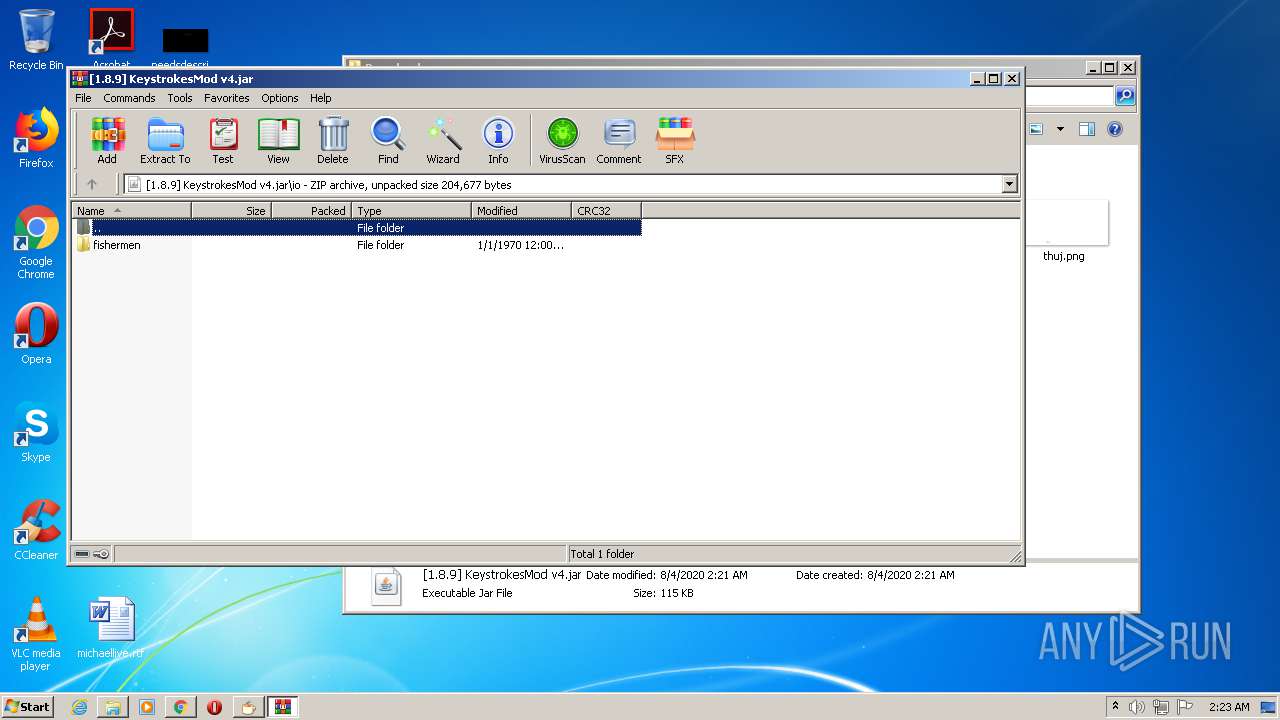Open Windows Explorer taskbar icon
Screen dimensions: 1280x720
[113, 707]
